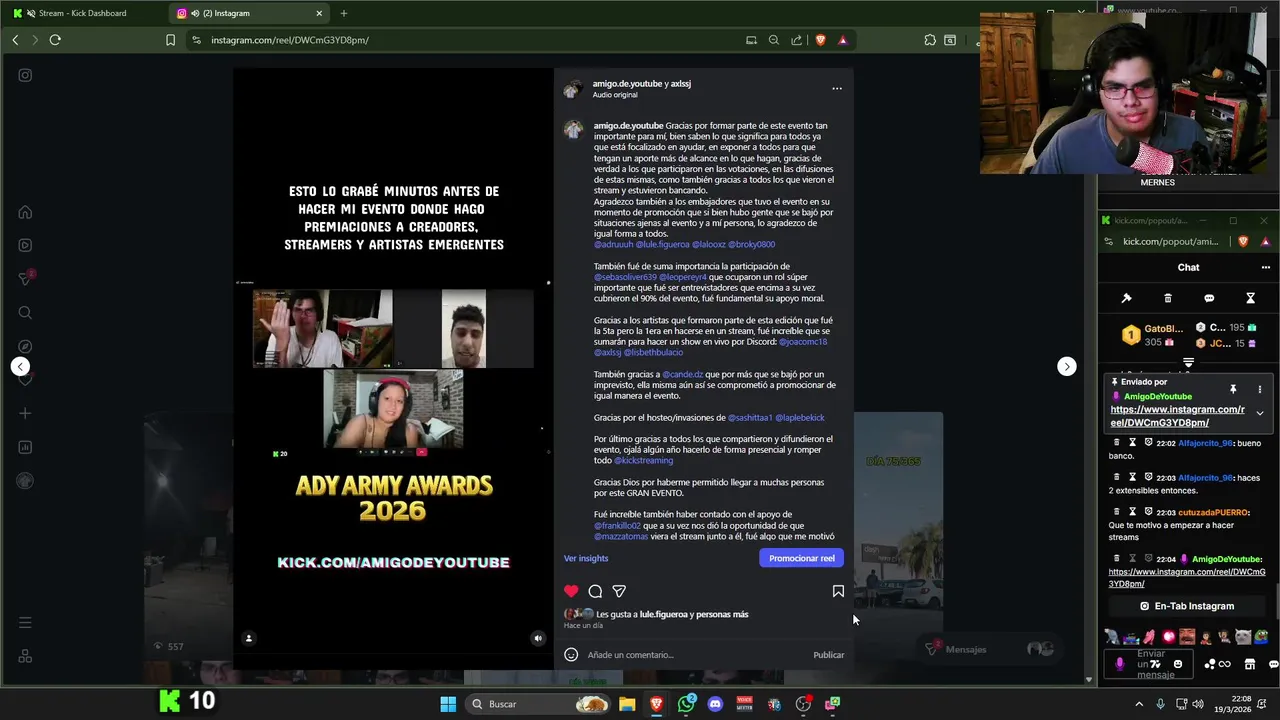This screenshot has width=1280, height=720.
Task: Open Instagram messages icon with notification badge
Action: [x=25, y=279]
